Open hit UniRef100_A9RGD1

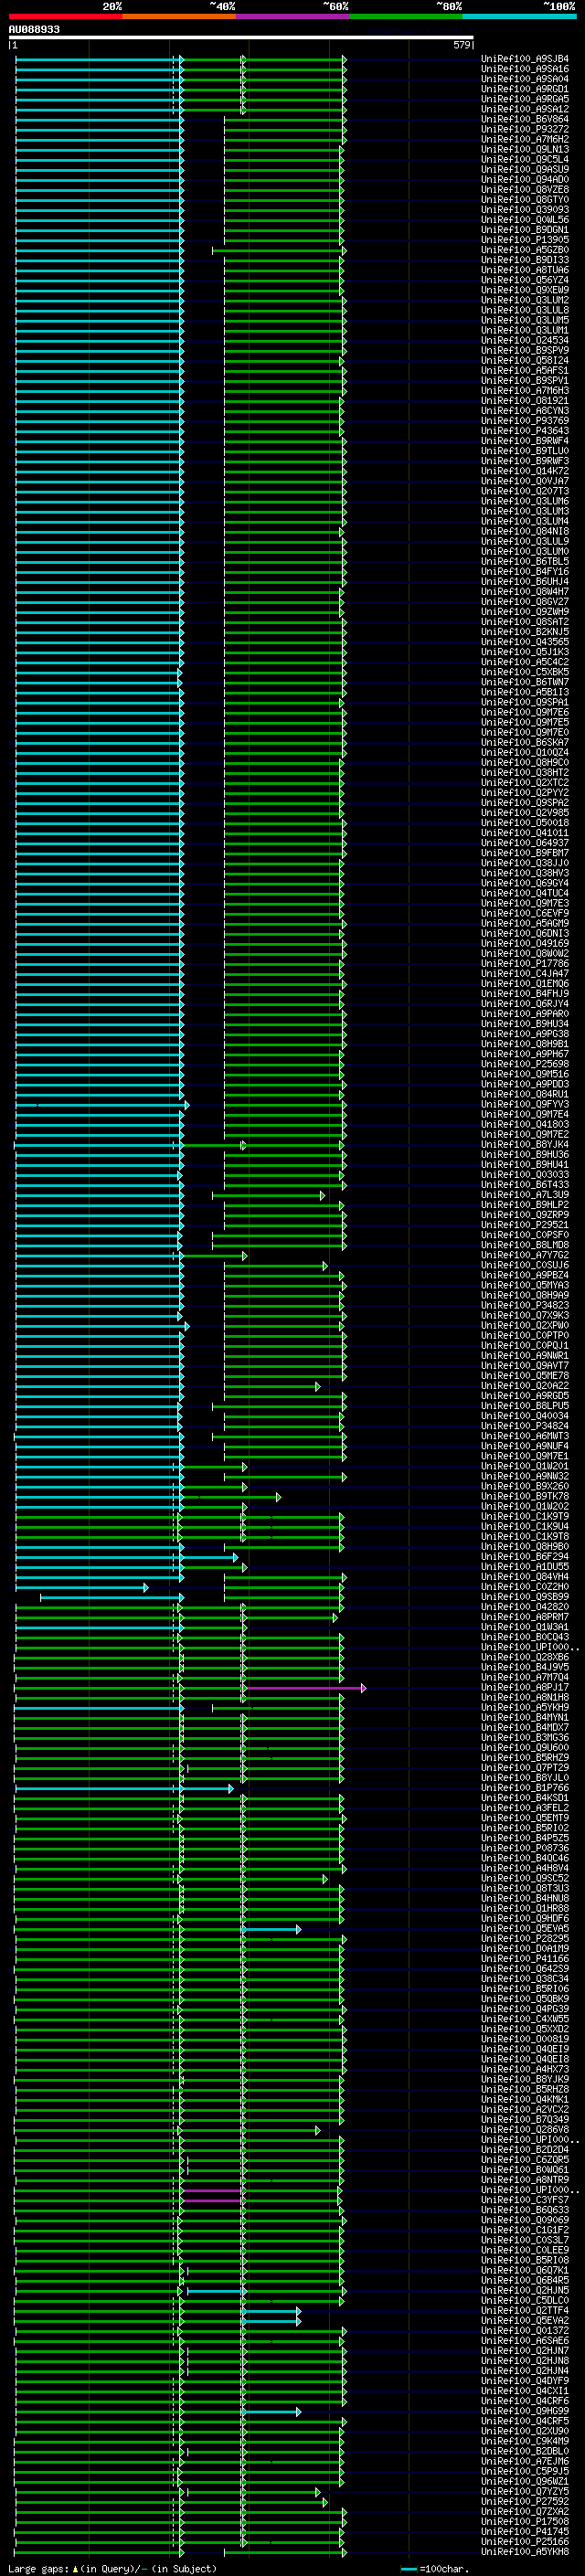[x=525, y=89]
